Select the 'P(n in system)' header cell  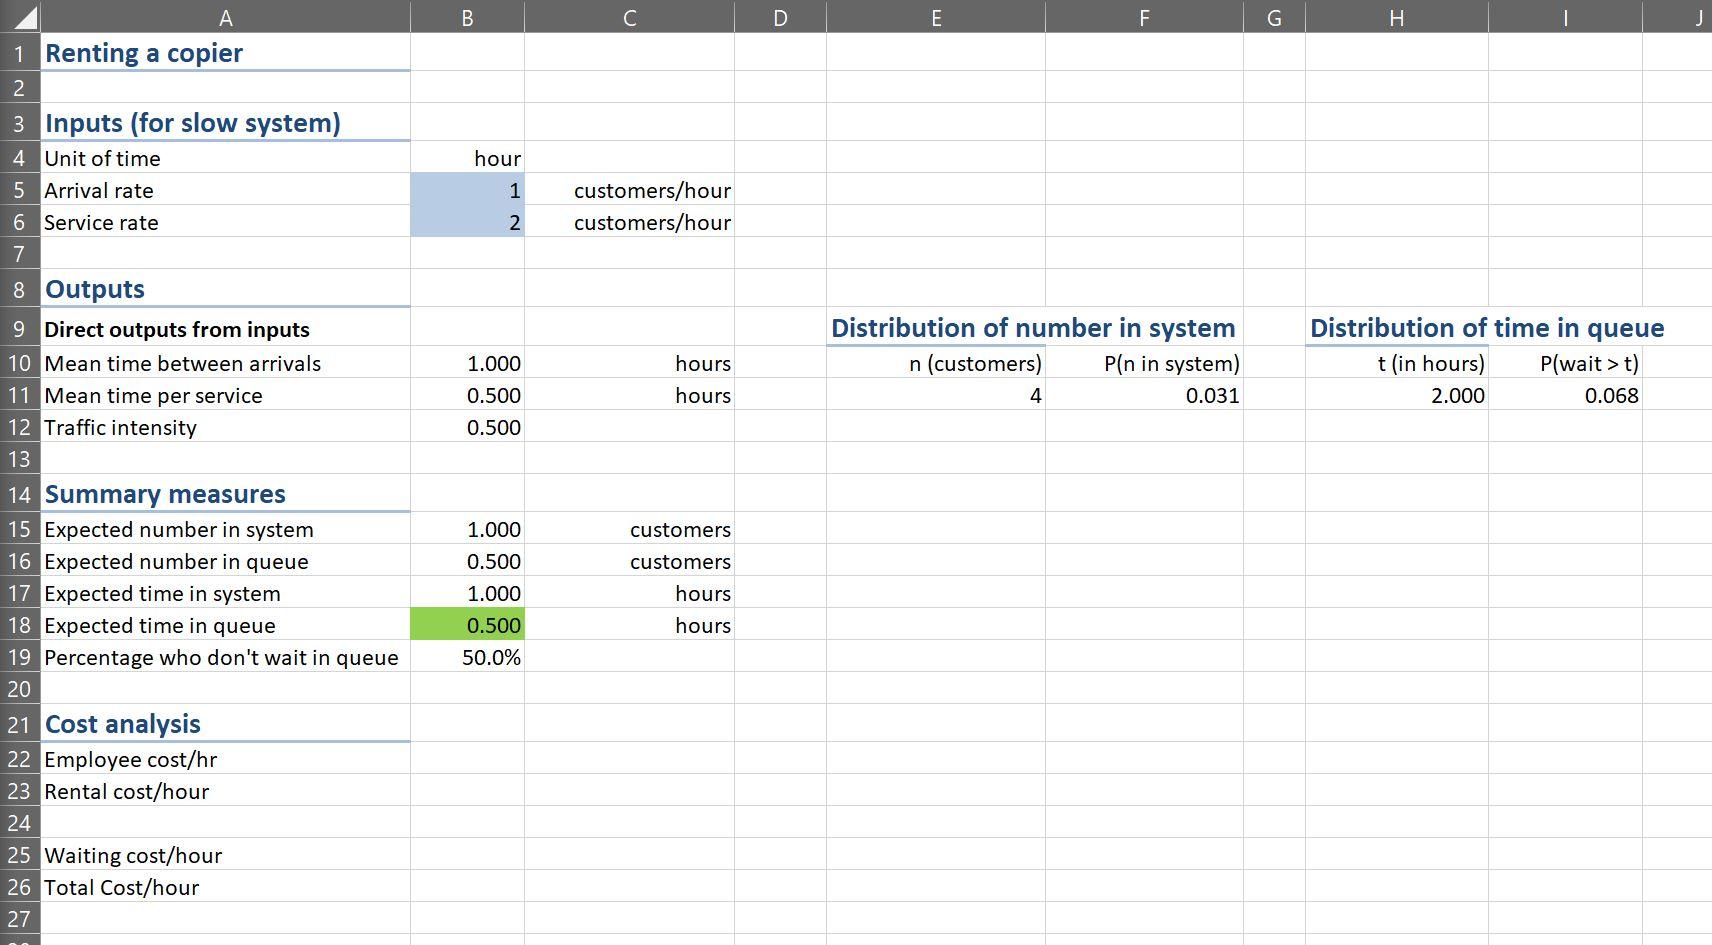(x=1144, y=363)
